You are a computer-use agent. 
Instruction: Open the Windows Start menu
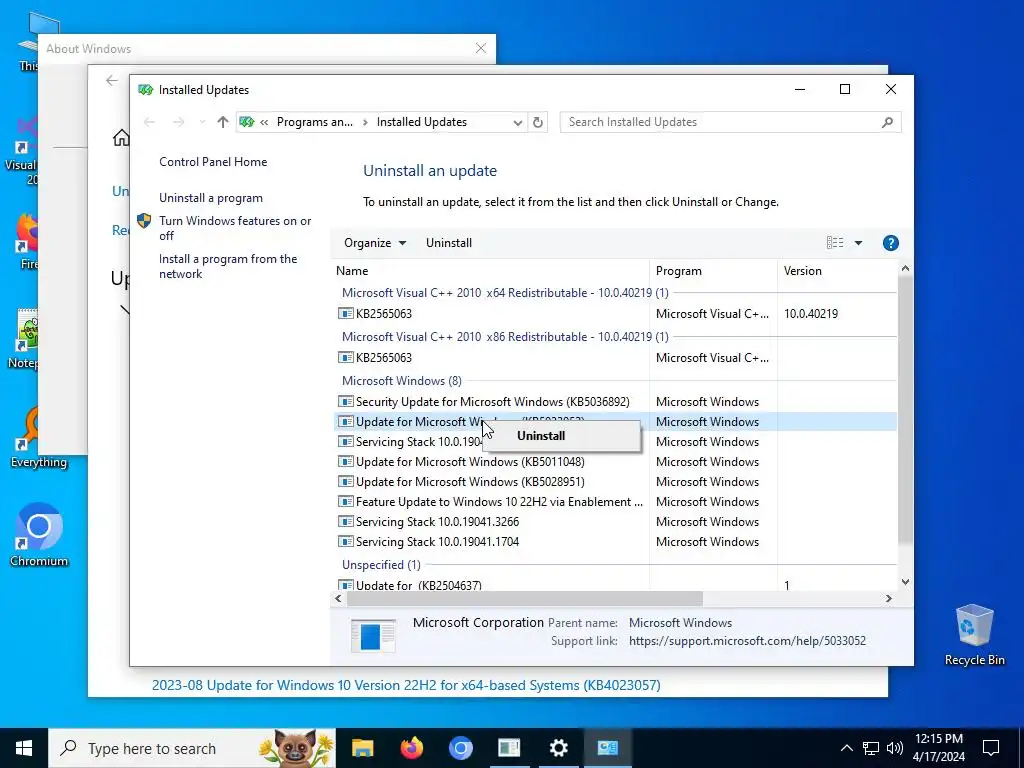(24, 748)
